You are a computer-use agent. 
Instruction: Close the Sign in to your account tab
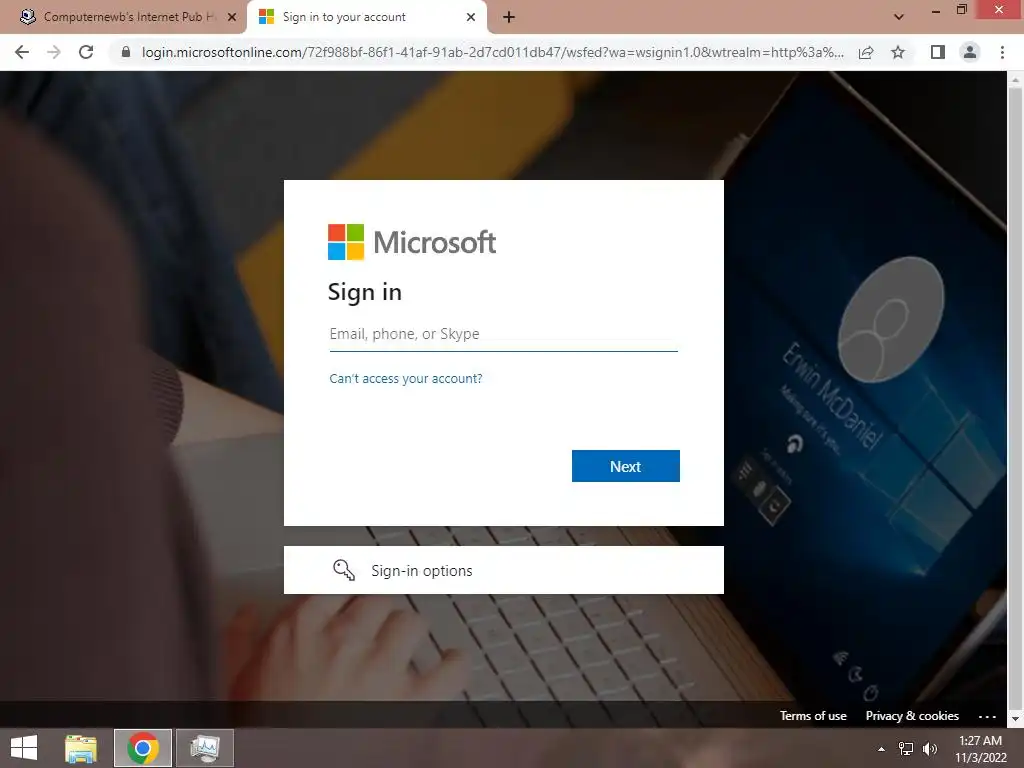(x=471, y=17)
